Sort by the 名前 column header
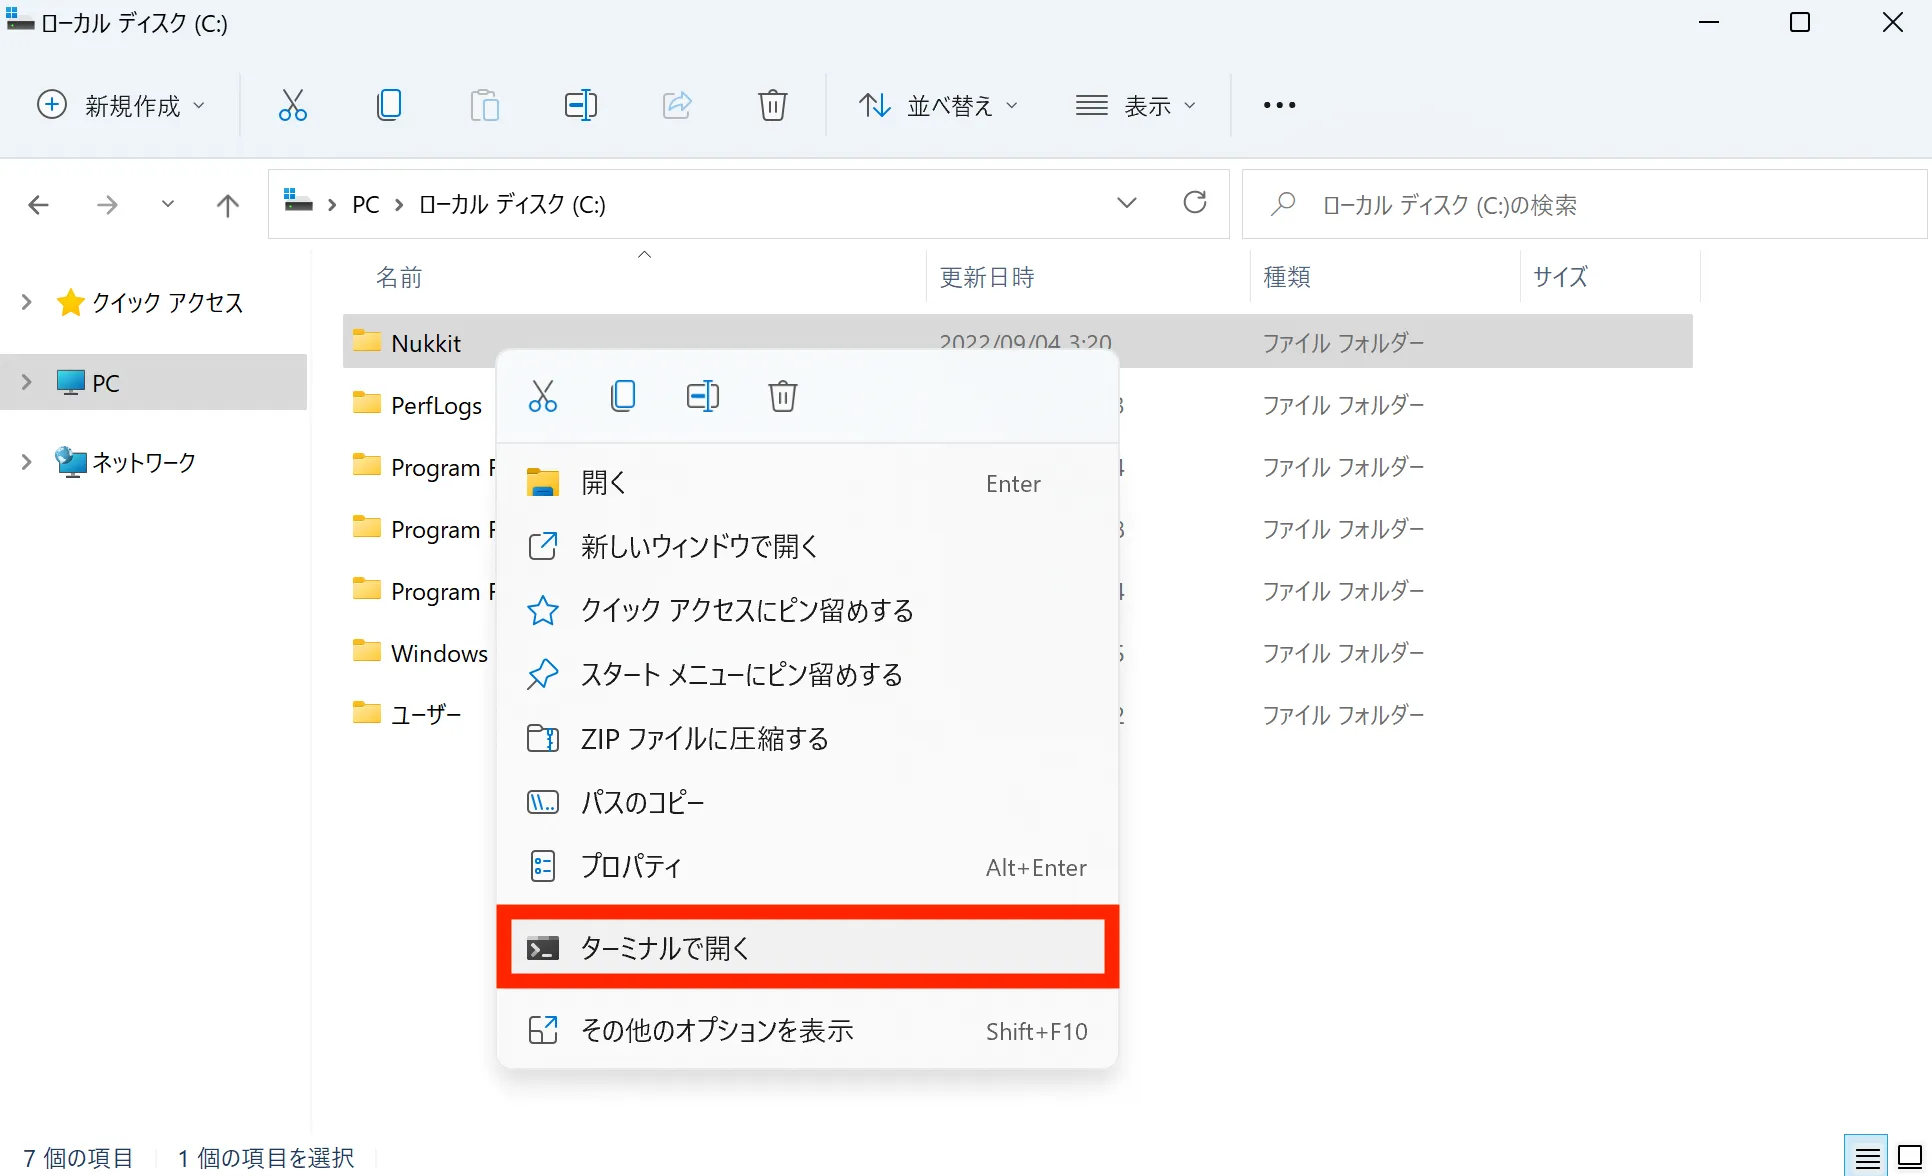The height and width of the screenshot is (1176, 1932). click(x=399, y=277)
